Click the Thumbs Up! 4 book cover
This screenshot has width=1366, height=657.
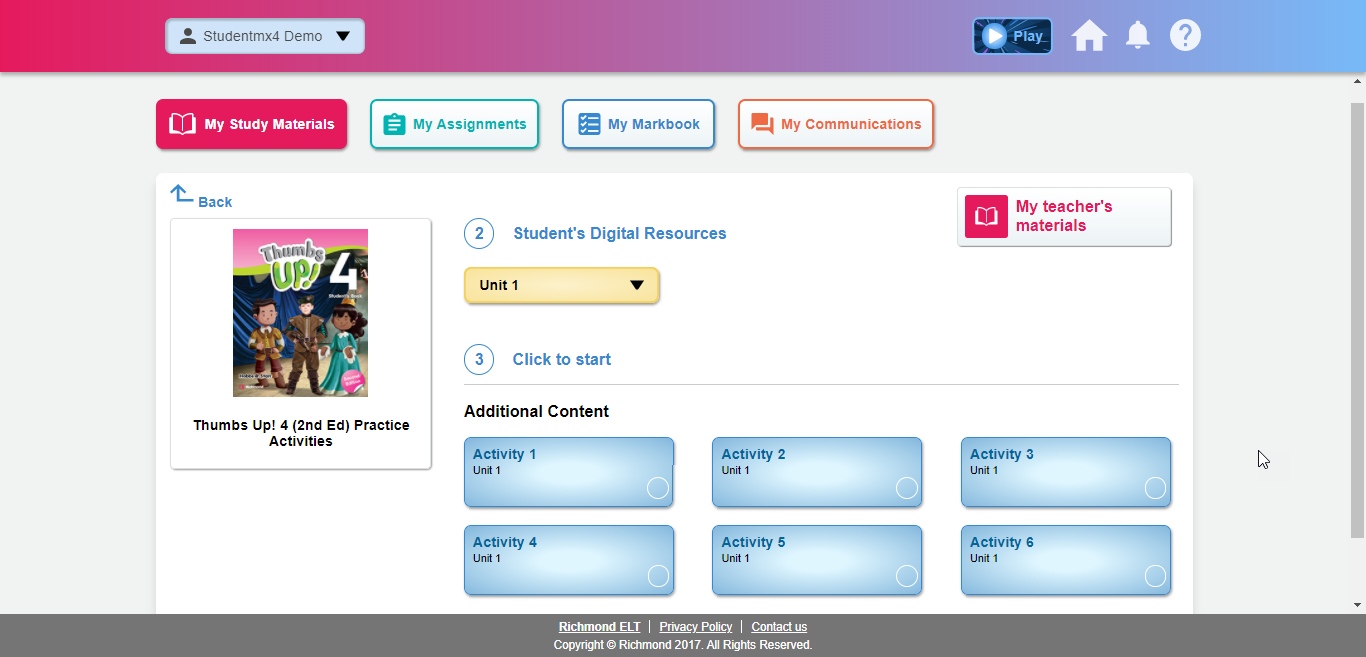(x=300, y=312)
